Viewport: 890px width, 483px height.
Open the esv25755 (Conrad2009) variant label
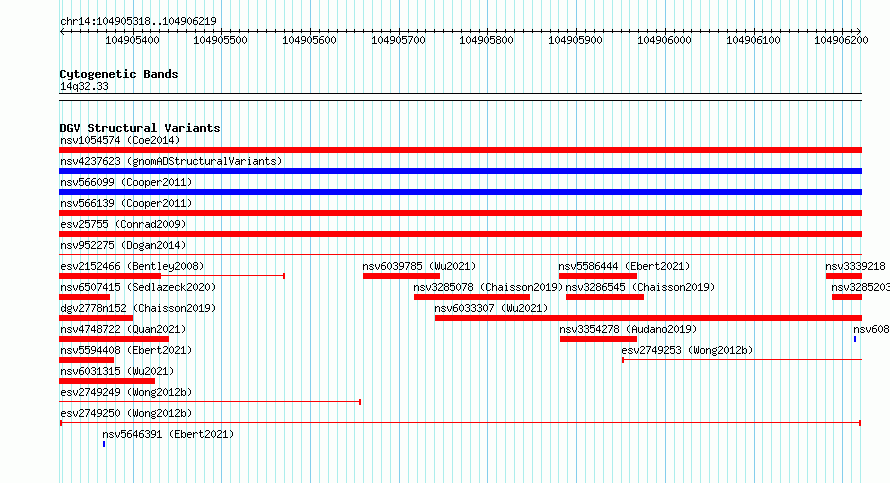(x=123, y=224)
